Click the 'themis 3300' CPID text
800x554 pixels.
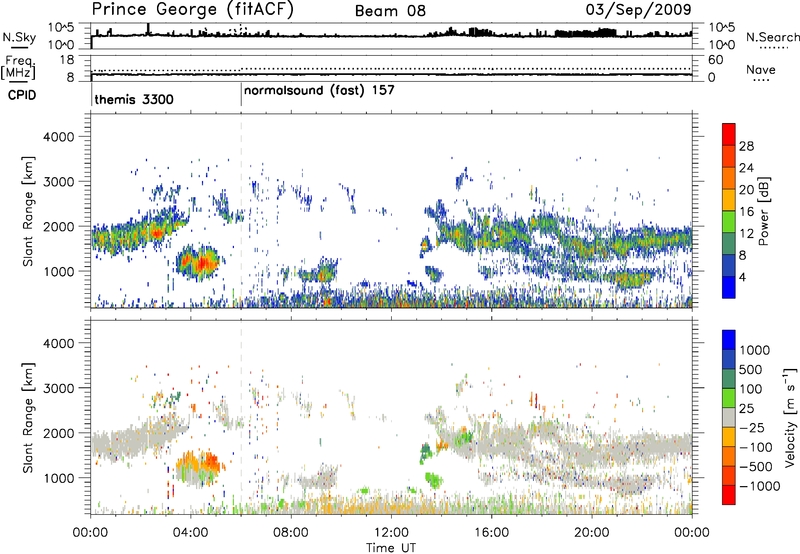point(134,99)
